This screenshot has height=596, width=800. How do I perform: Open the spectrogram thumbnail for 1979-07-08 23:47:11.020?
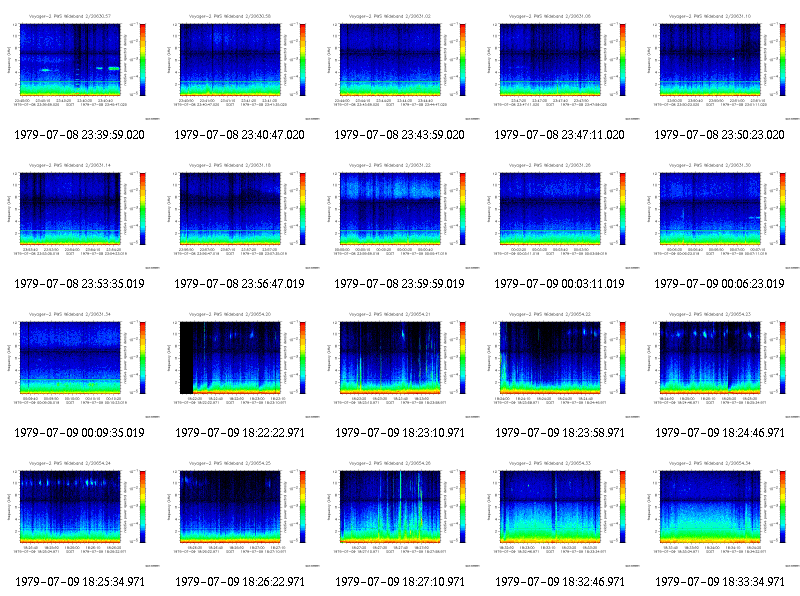[x=560, y=65]
